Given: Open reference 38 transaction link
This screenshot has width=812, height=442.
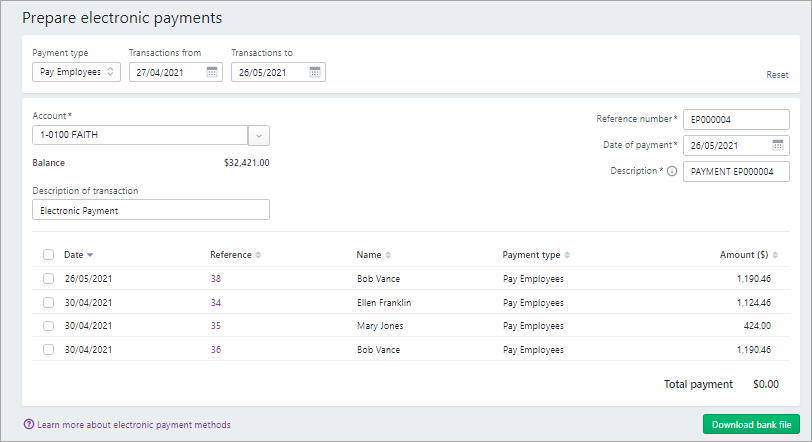Looking at the screenshot, I should (x=216, y=278).
